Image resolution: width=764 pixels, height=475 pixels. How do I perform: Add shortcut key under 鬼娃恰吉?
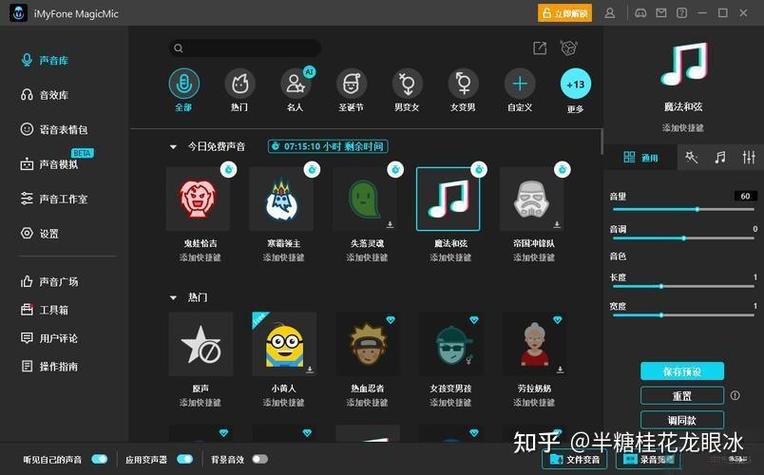pyautogui.click(x=200, y=257)
